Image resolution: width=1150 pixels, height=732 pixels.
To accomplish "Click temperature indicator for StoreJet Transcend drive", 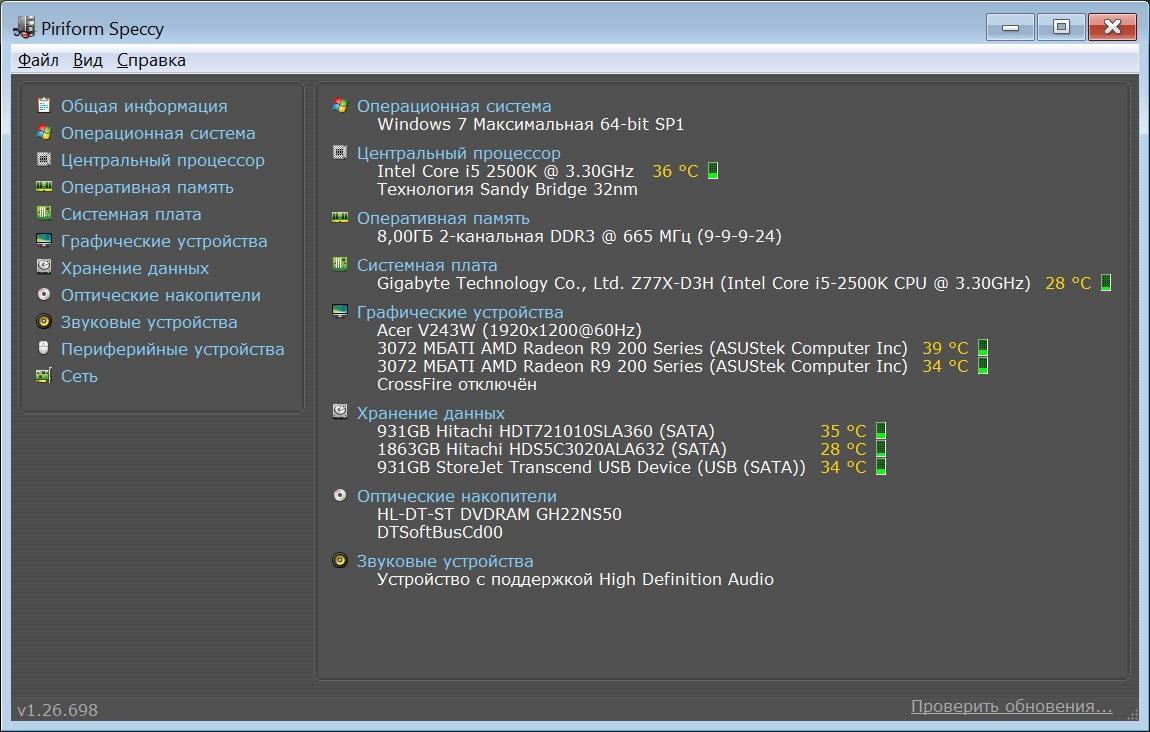I will pyautogui.click(x=881, y=466).
